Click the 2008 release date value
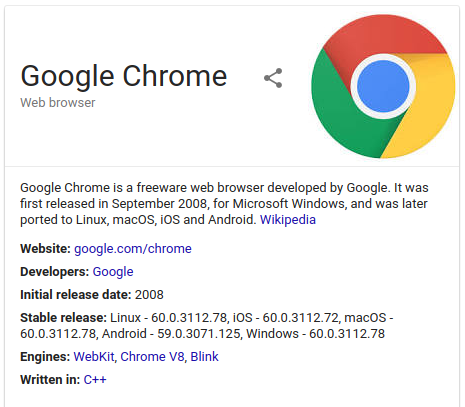 pos(149,295)
